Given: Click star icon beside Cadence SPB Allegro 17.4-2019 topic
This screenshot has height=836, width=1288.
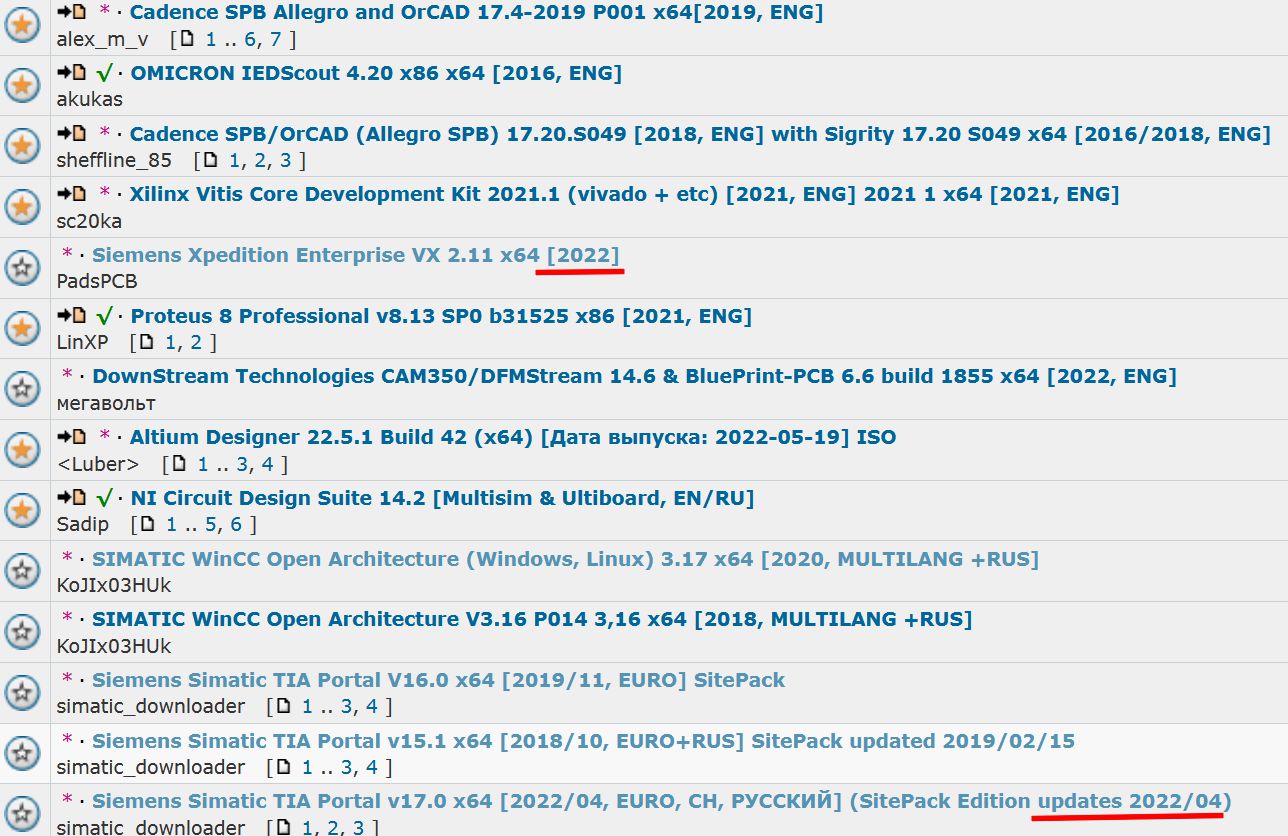Looking at the screenshot, I should pyautogui.click(x=22, y=26).
